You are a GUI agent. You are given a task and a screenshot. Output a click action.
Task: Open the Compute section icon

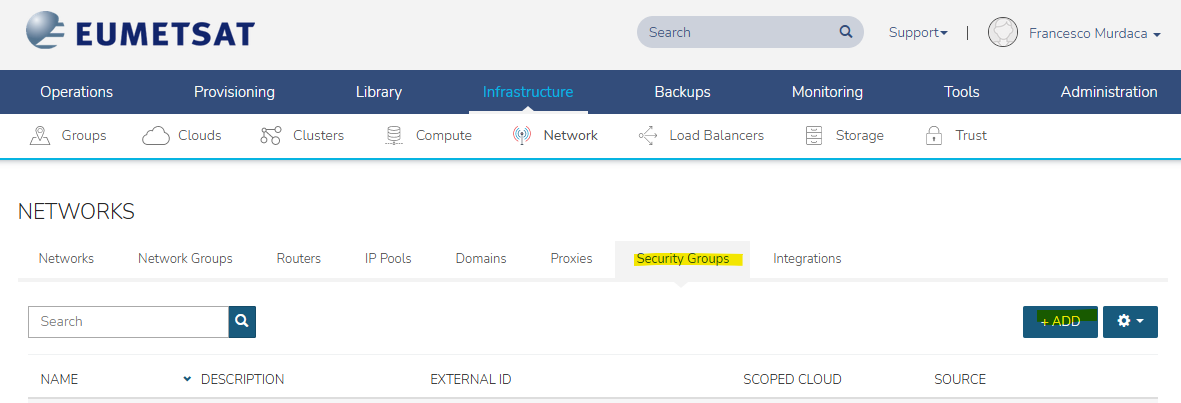394,135
